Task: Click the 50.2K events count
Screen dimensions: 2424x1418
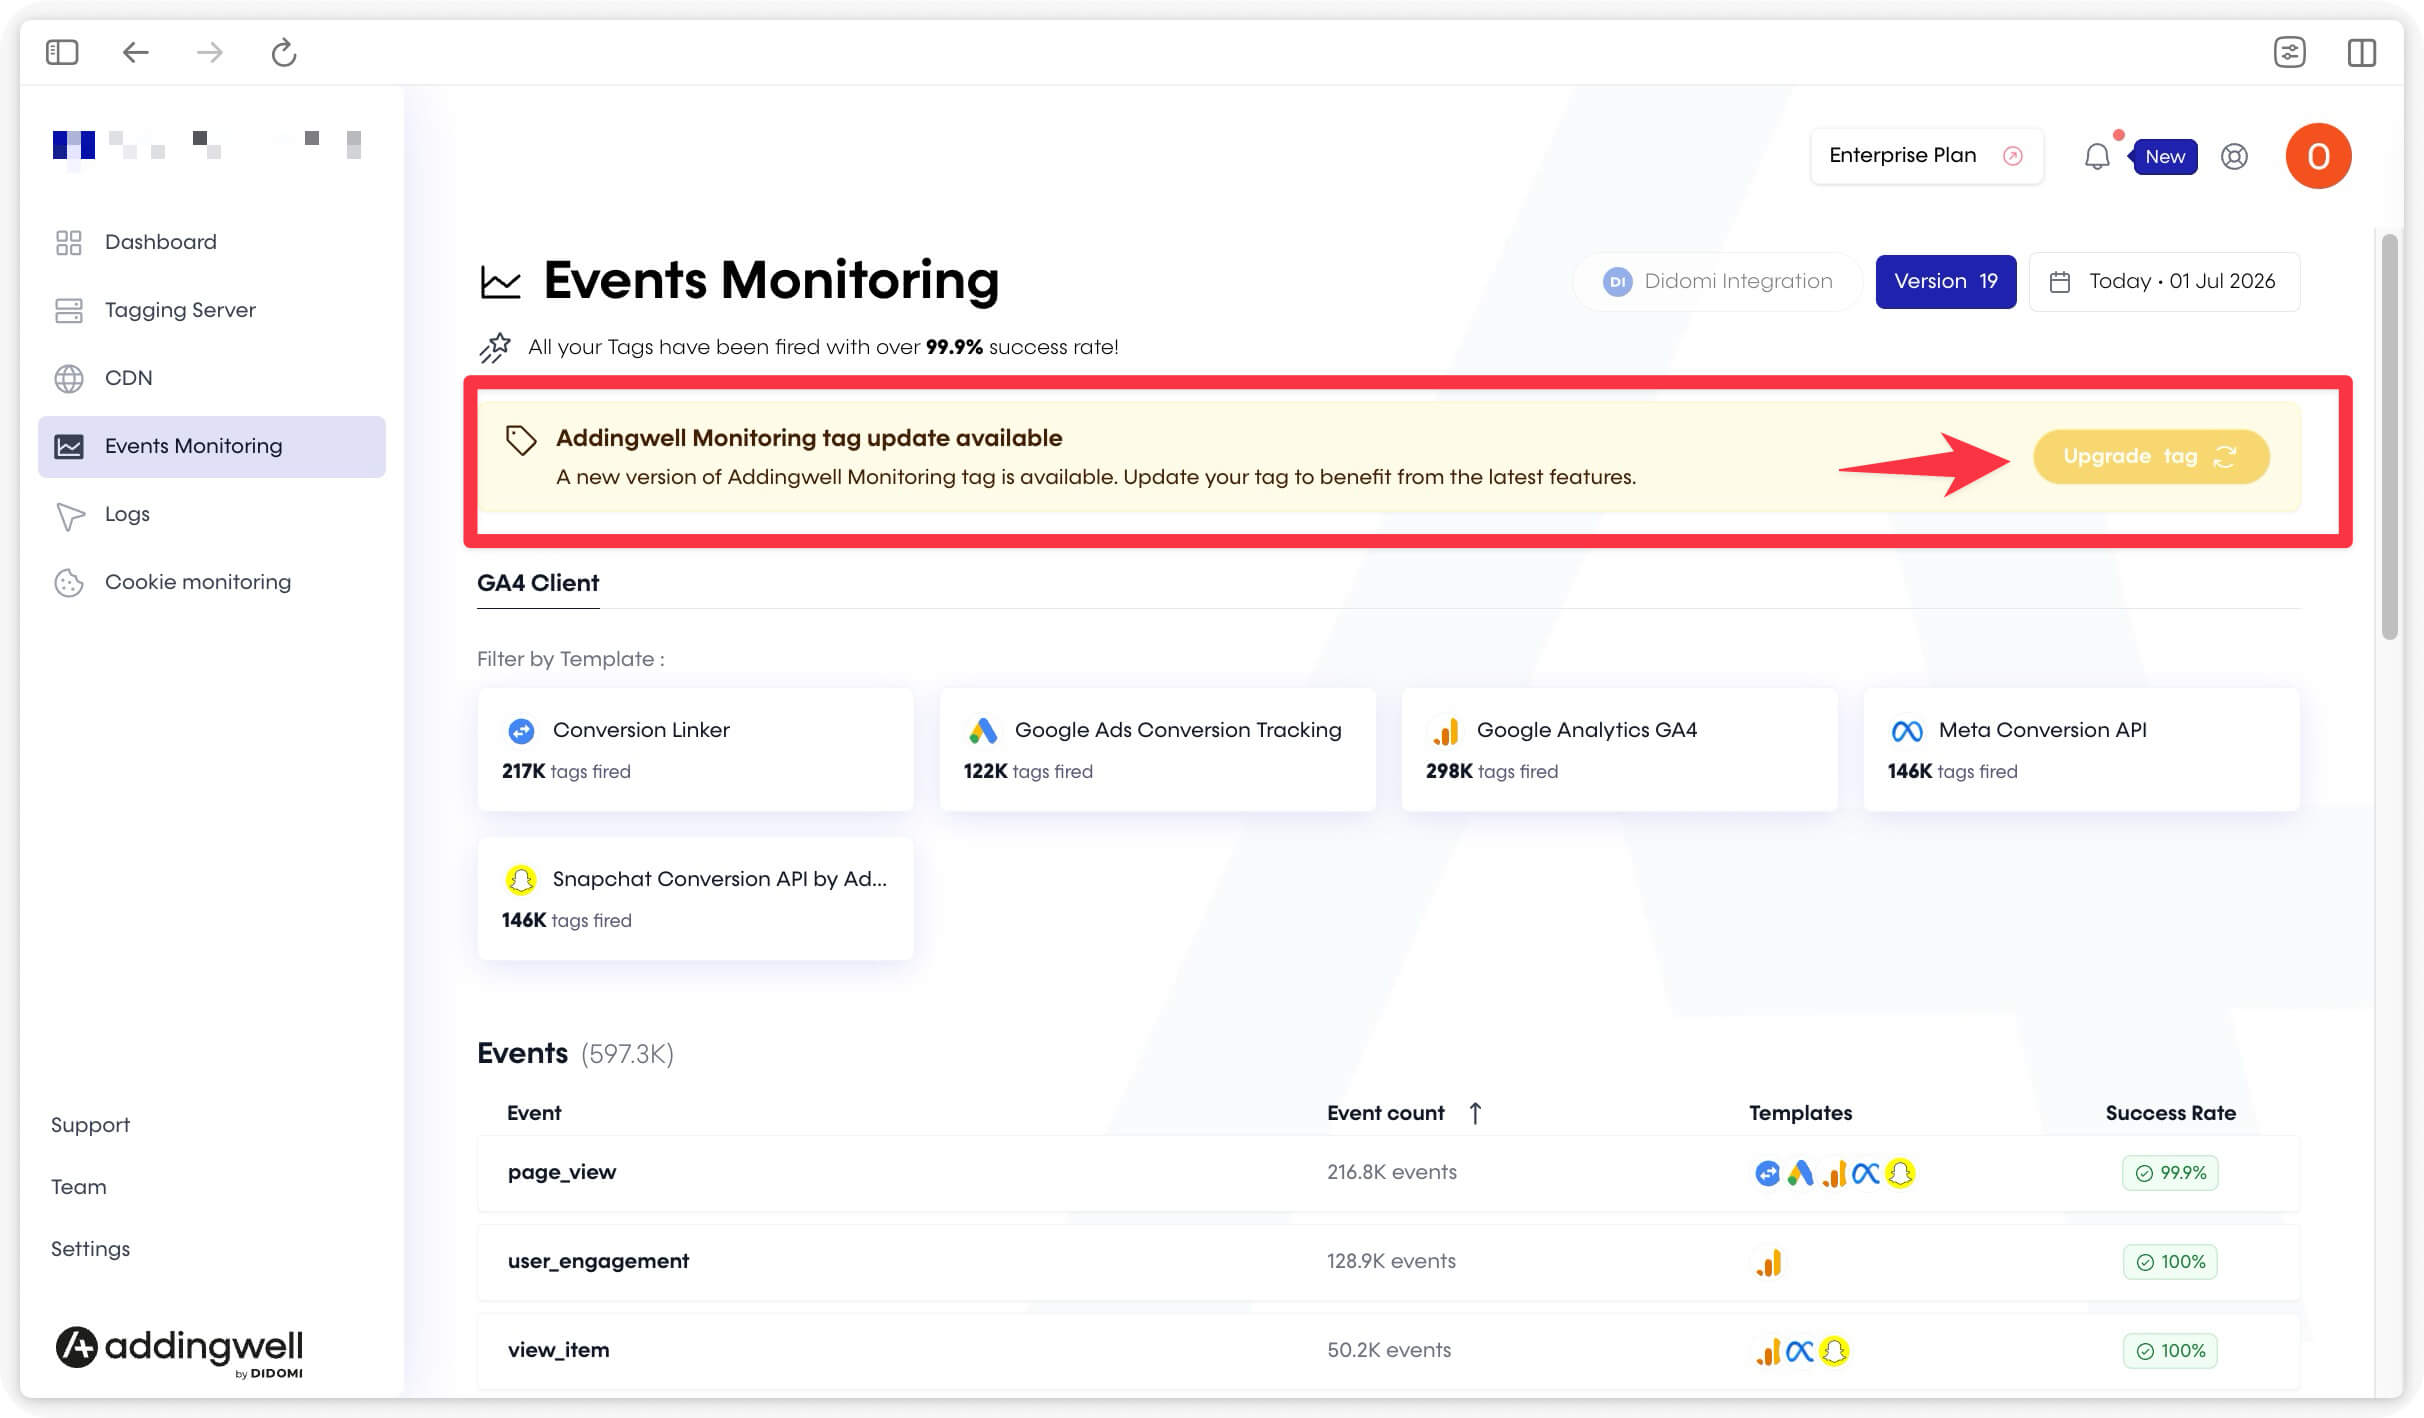Action: (1388, 1350)
